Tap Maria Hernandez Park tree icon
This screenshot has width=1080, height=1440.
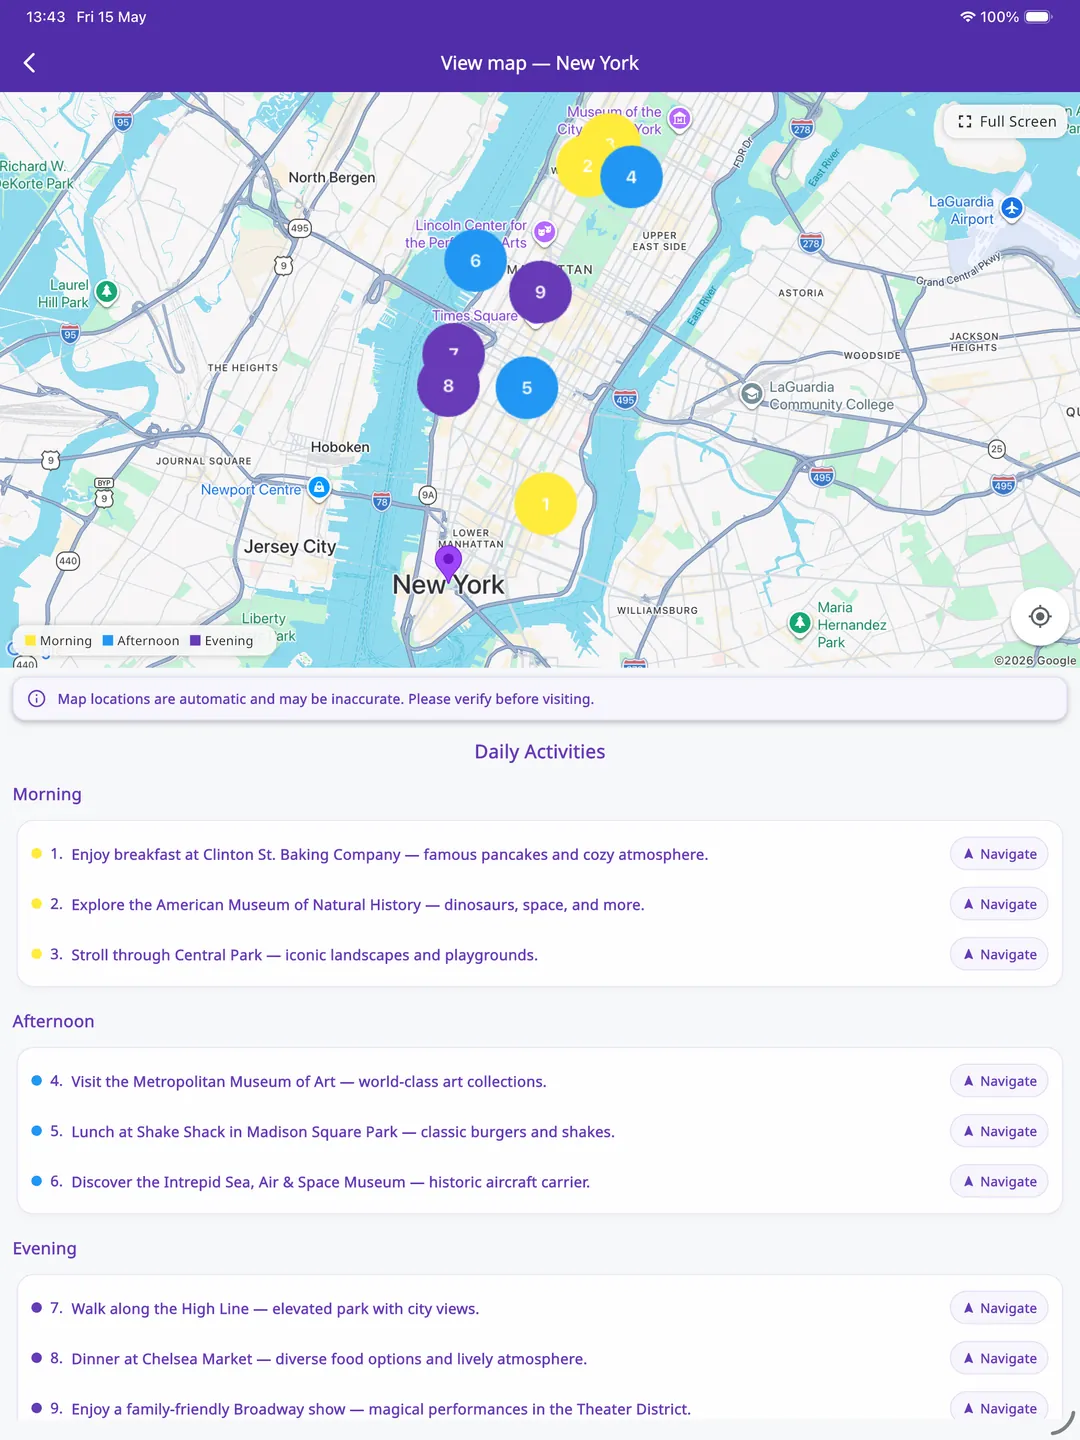800,624
